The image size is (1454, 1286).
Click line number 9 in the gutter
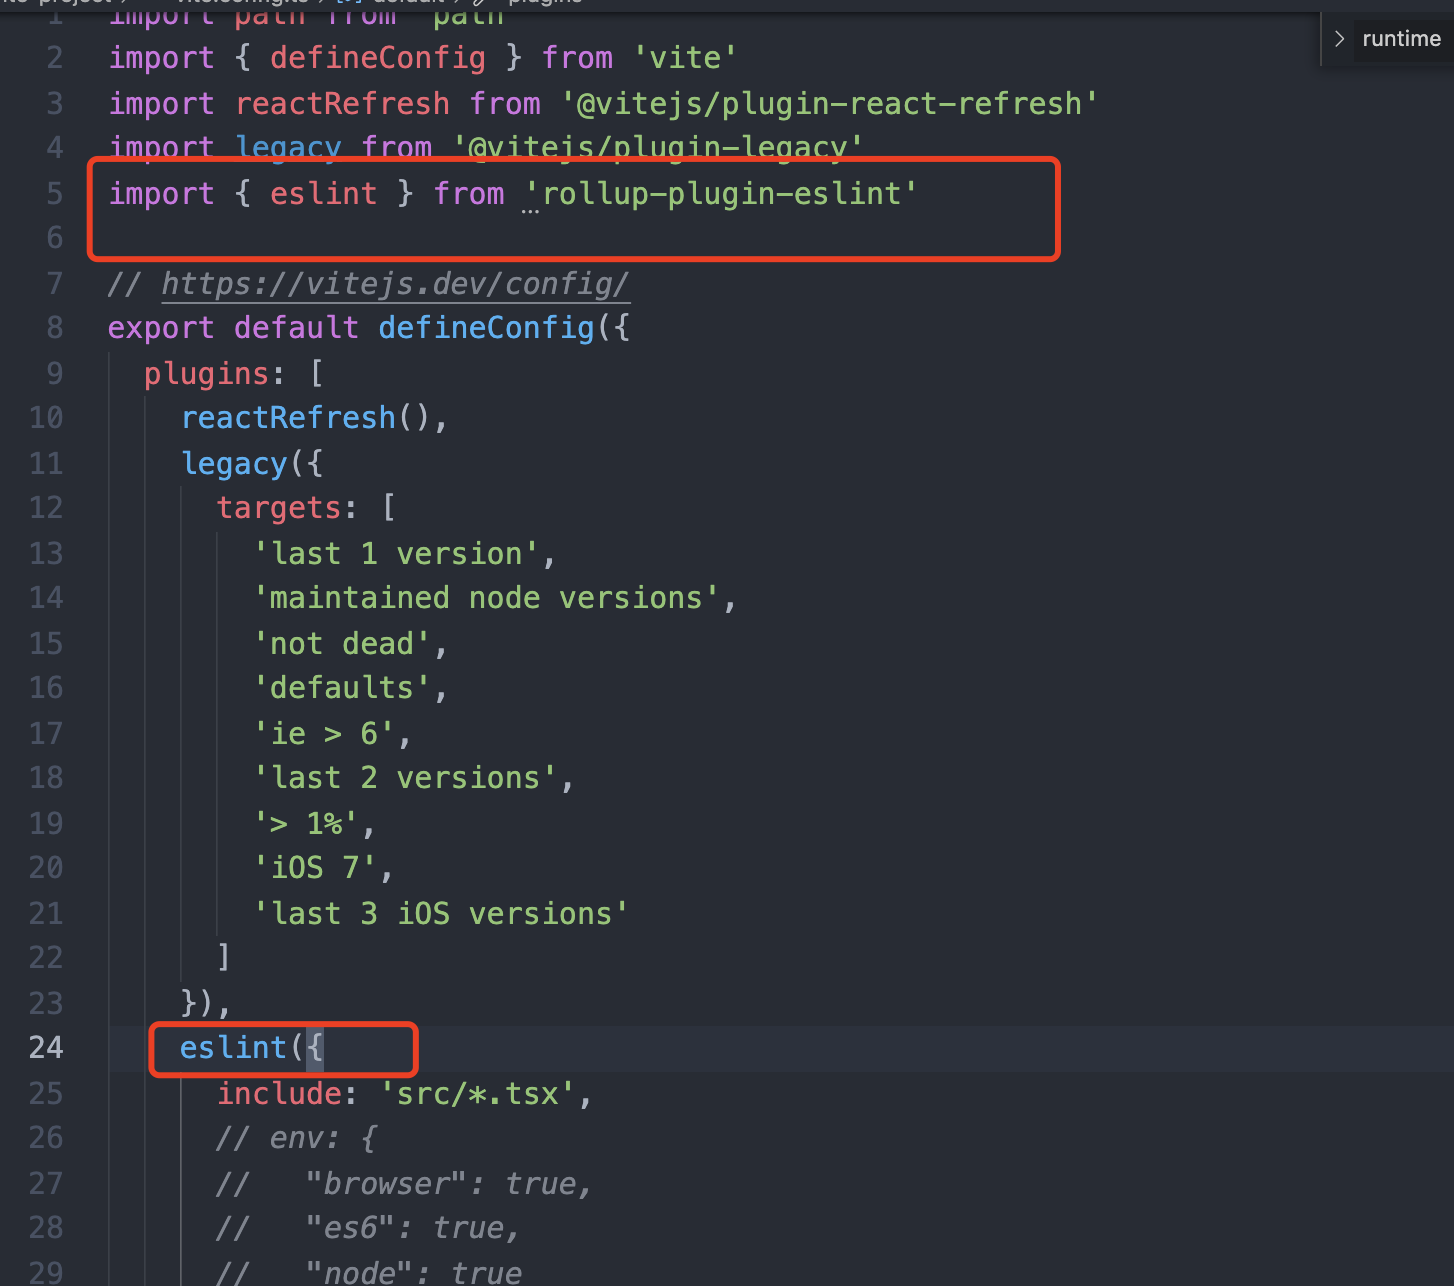click(55, 373)
